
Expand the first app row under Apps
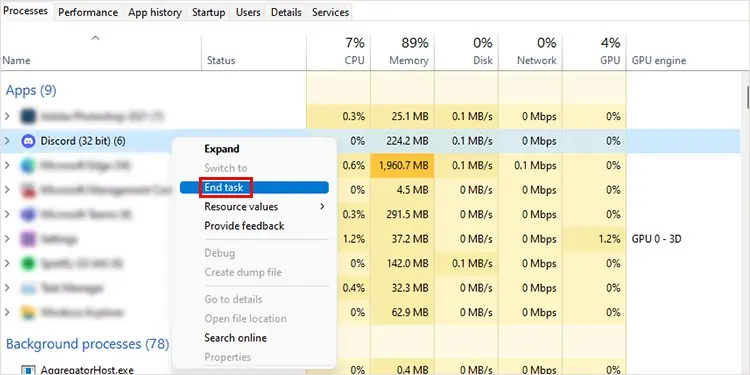[x=7, y=116]
